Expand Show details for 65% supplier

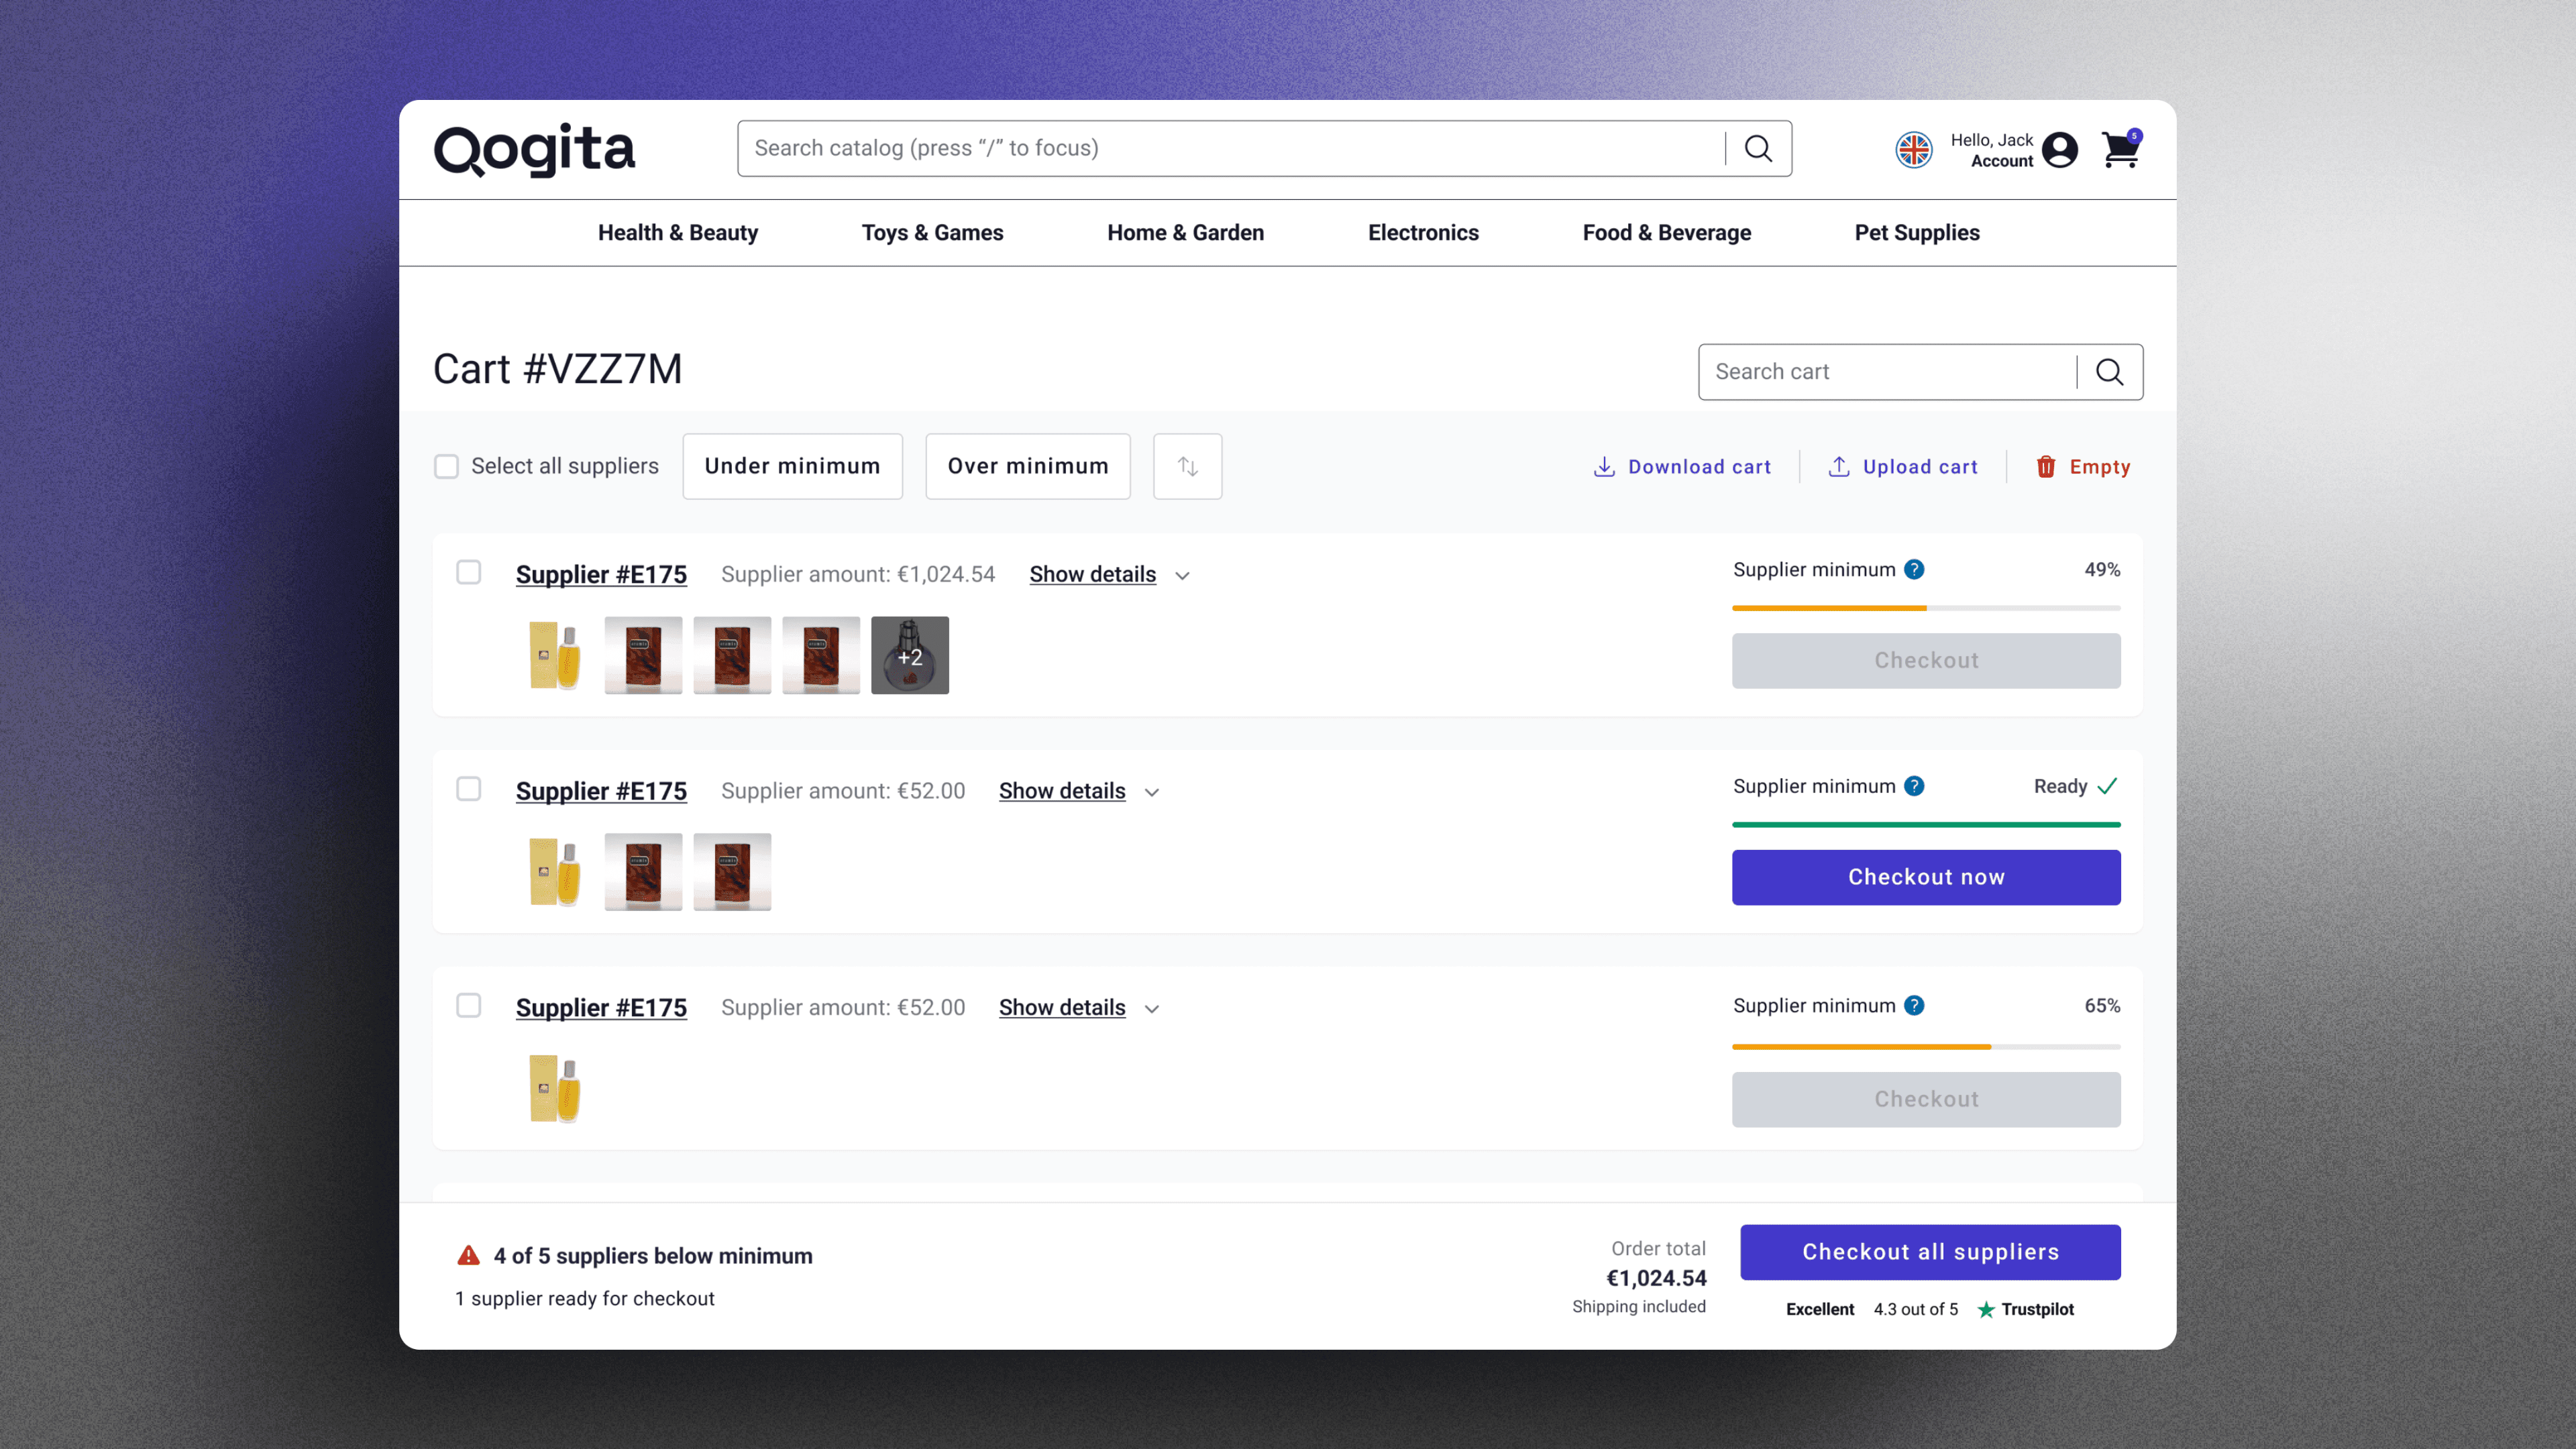pos(1062,1007)
